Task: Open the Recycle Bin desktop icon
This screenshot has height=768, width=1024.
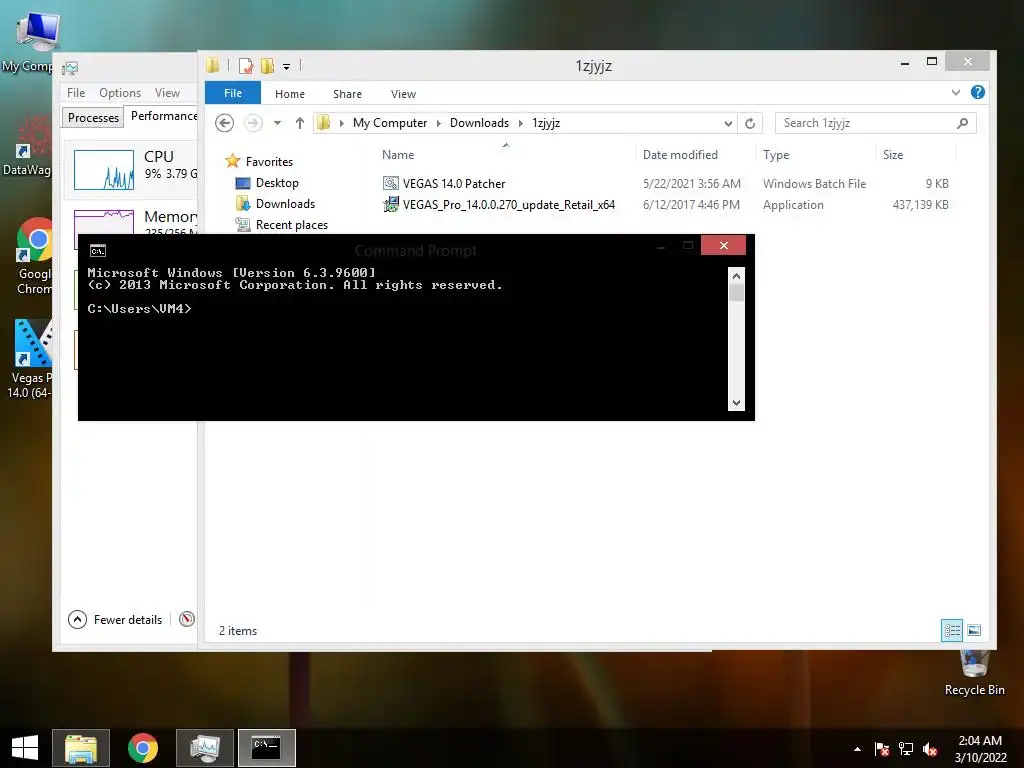Action: click(x=974, y=674)
